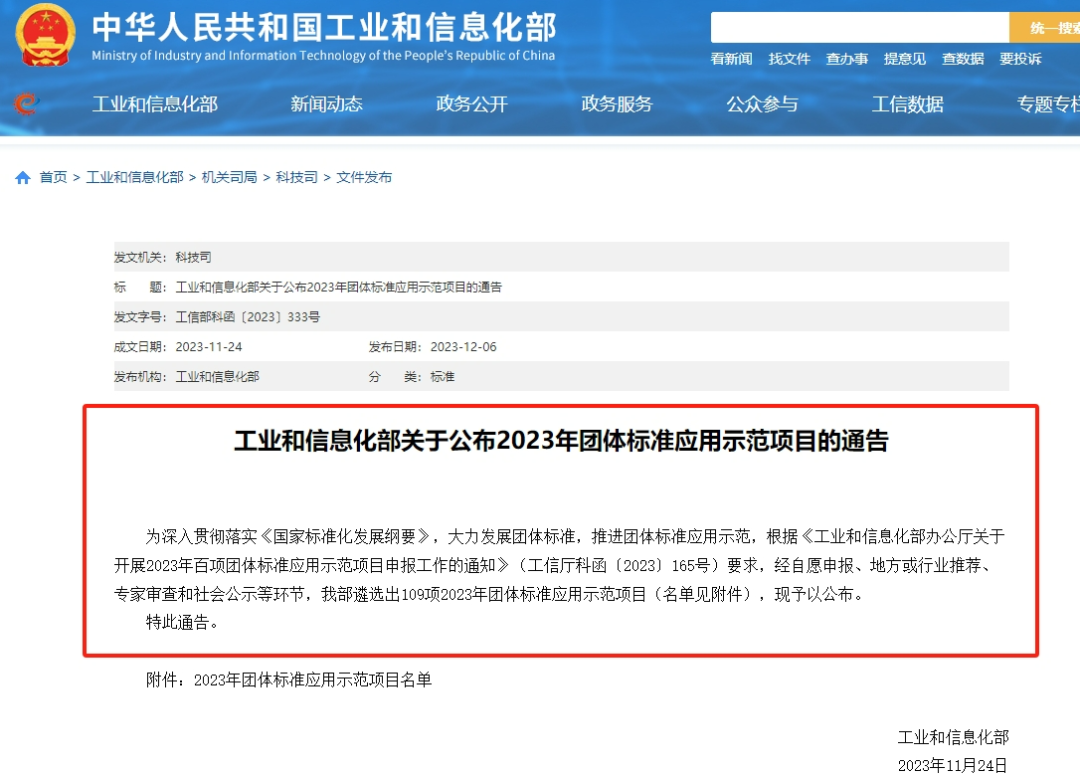The image size is (1080, 775).
Task: Open the 要投诉 quick link
Action: (x=1020, y=59)
